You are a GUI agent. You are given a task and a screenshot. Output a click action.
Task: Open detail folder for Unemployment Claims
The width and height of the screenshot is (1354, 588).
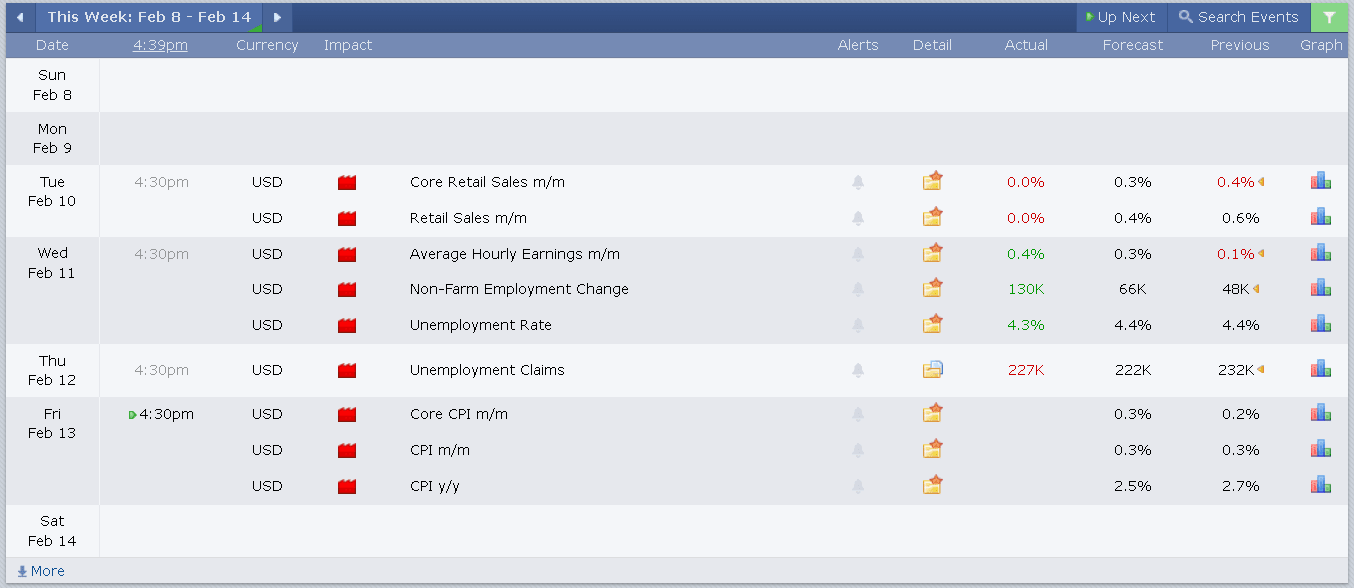point(932,370)
